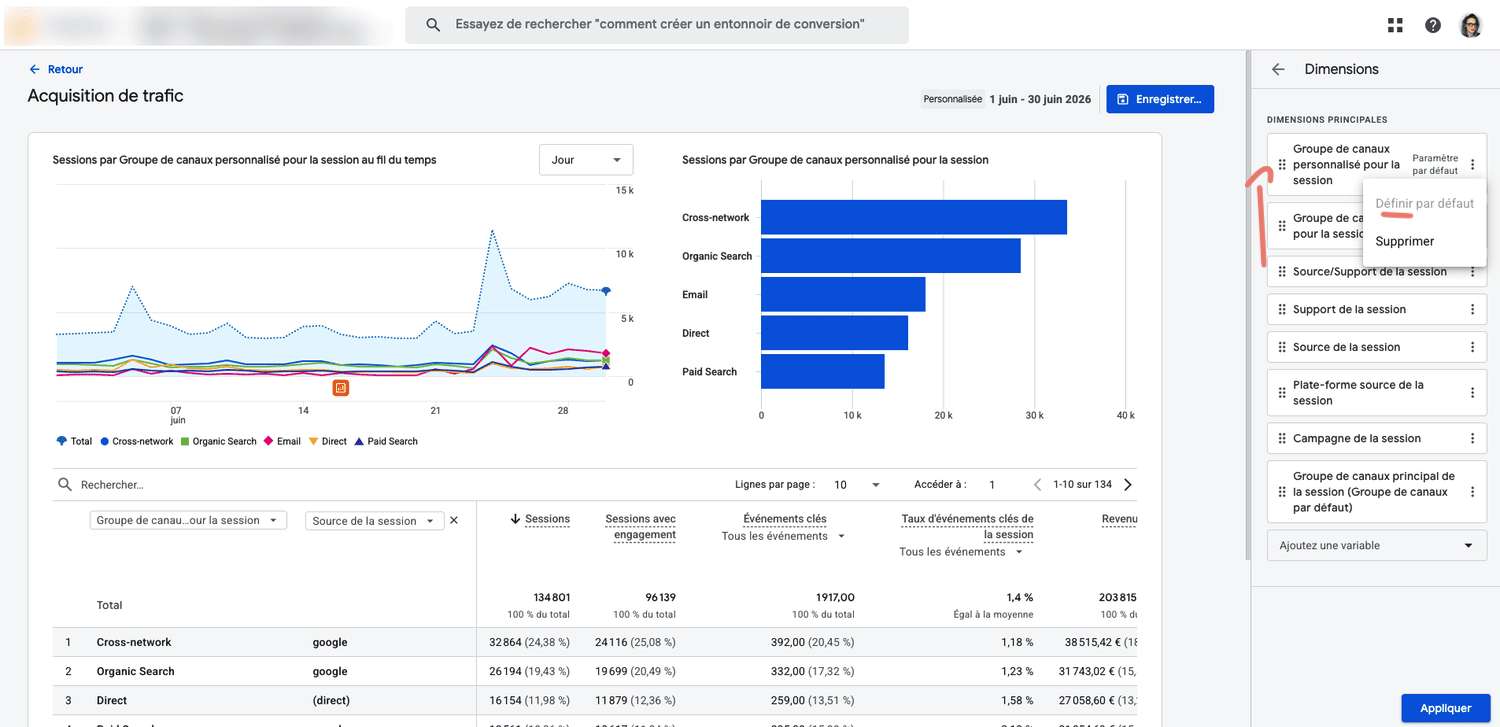Sort by Sessions avec engagement column

(x=640, y=527)
